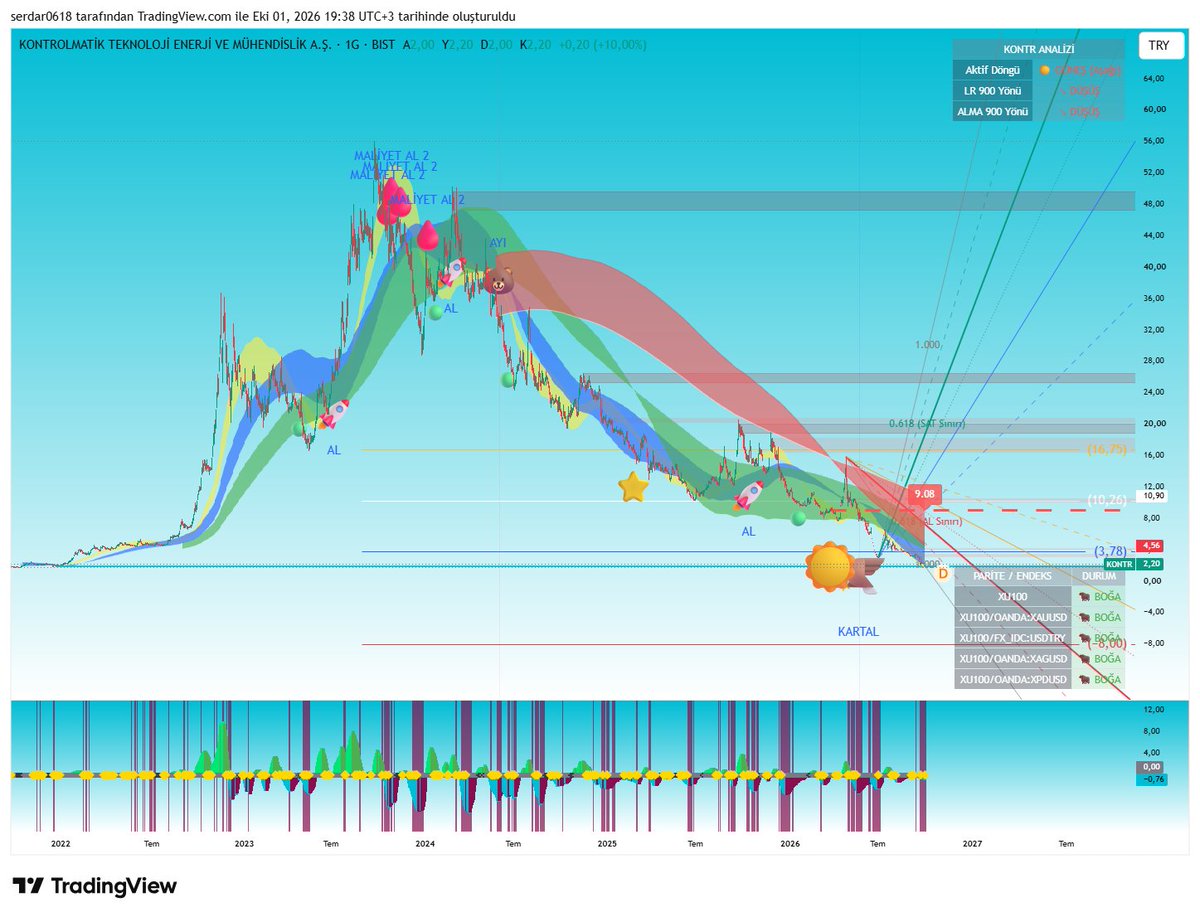1200x917 pixels.
Task: Click the -0,76 indicator value label
Action: click(x=1151, y=779)
